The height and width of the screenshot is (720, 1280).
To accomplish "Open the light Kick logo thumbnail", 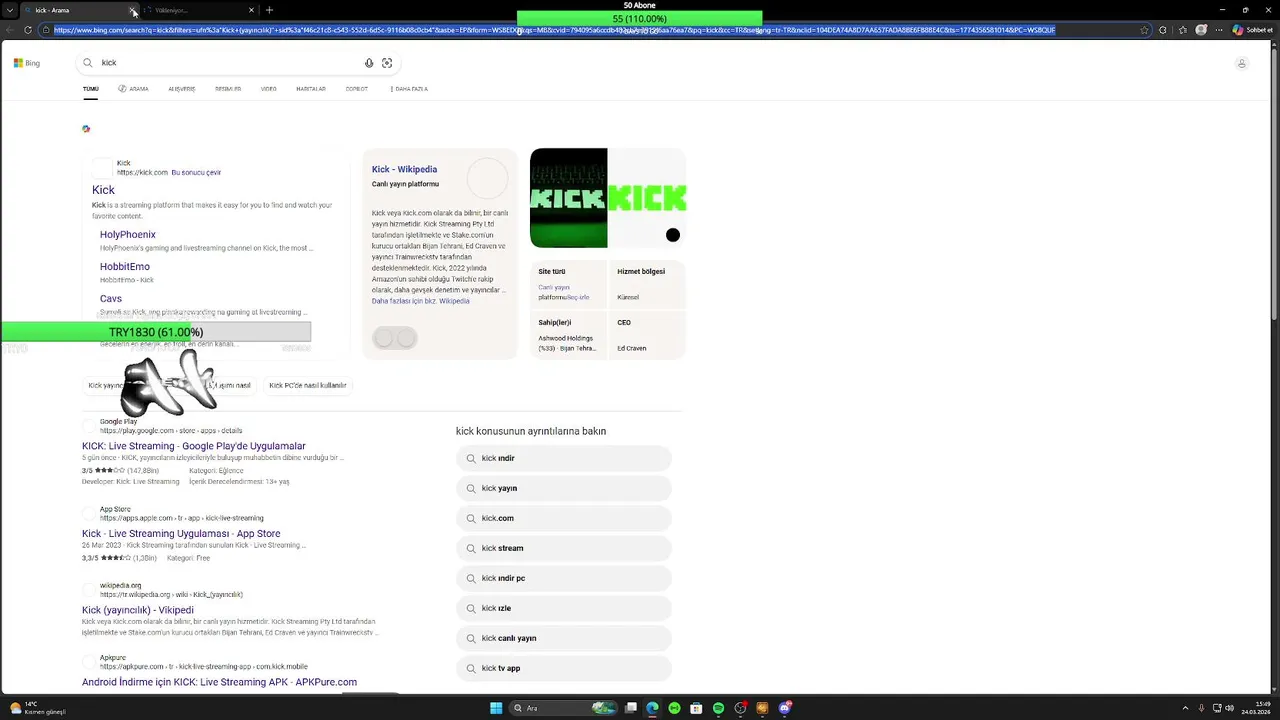I will (647, 198).
